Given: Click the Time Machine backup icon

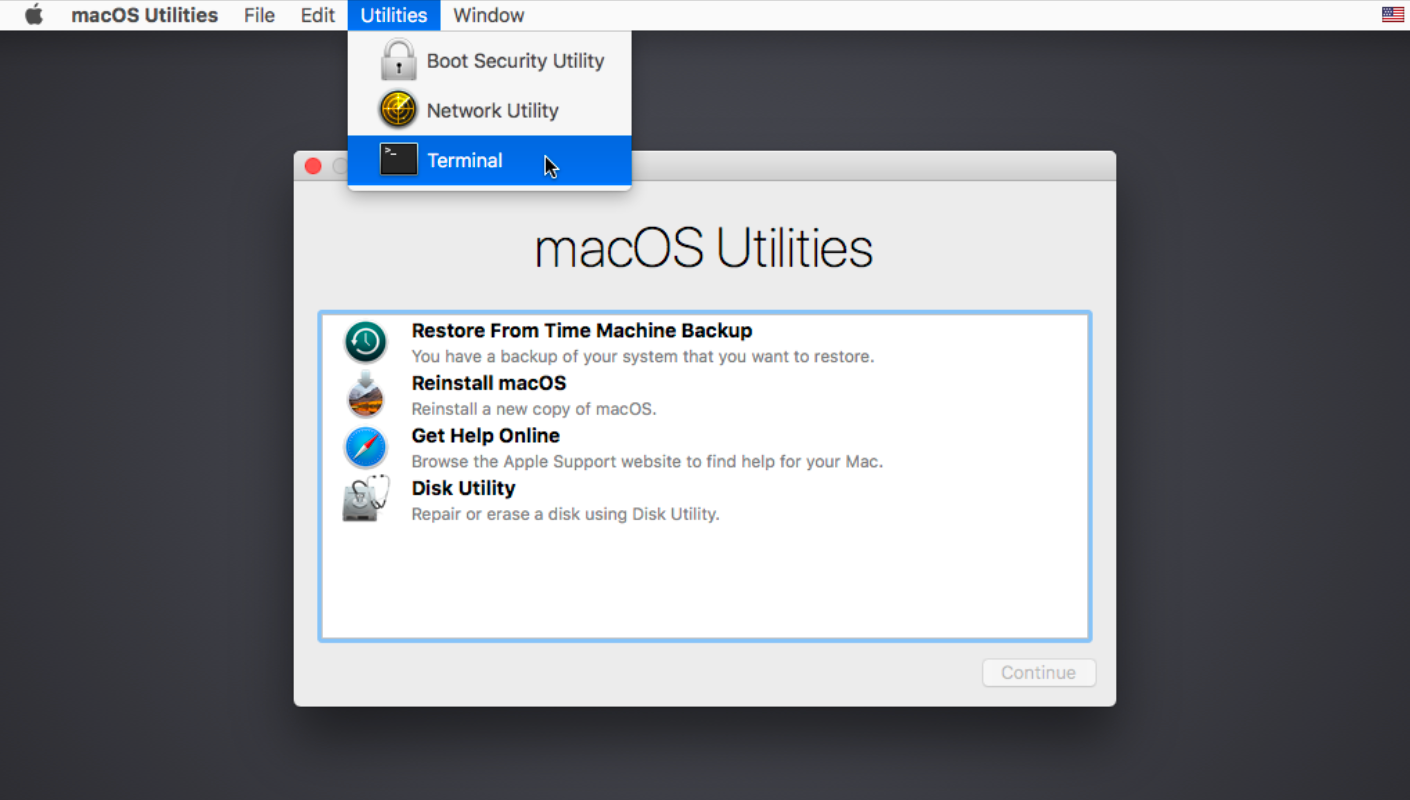Looking at the screenshot, I should pos(366,342).
